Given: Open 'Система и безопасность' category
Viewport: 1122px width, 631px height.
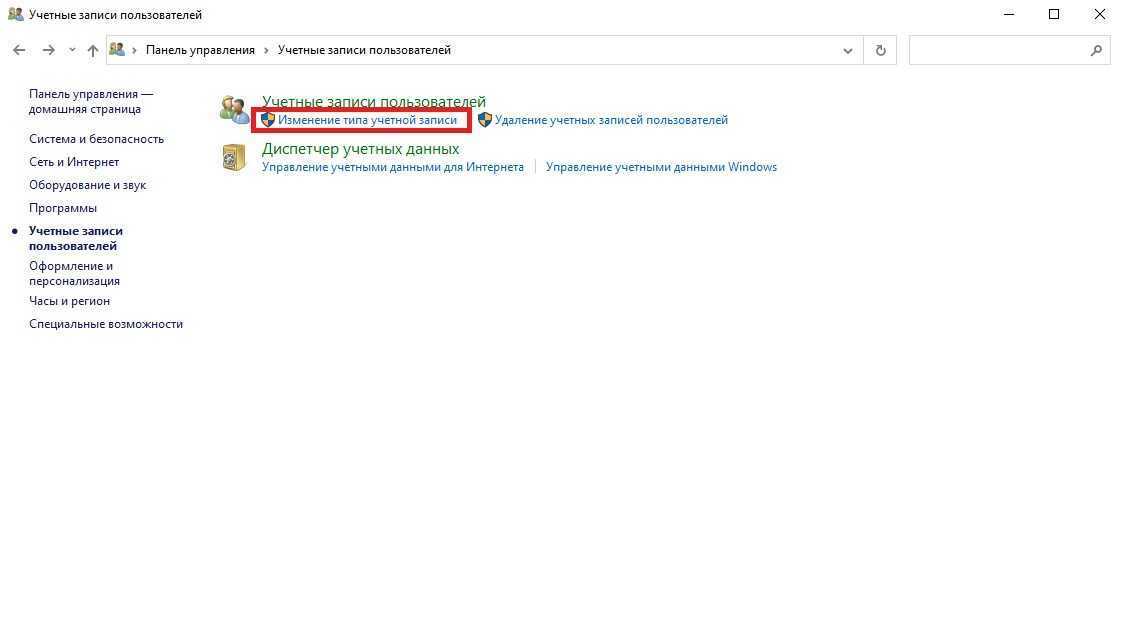Looking at the screenshot, I should (97, 139).
